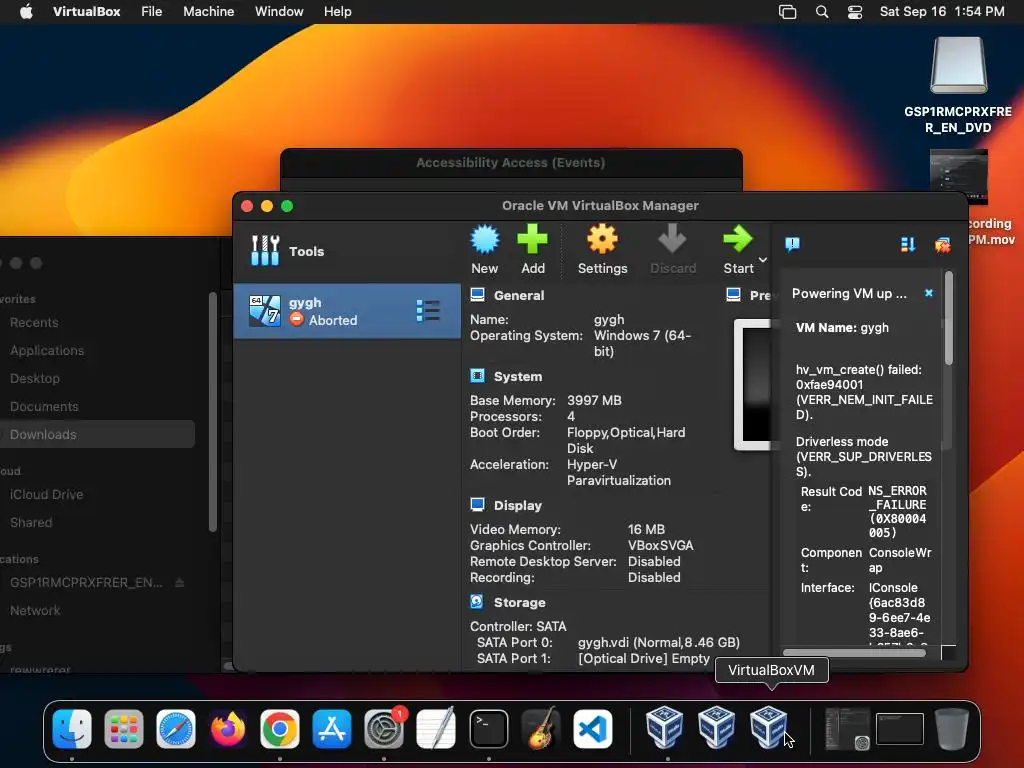Open the Window menu
This screenshot has height=768, width=1024.
pos(279,11)
